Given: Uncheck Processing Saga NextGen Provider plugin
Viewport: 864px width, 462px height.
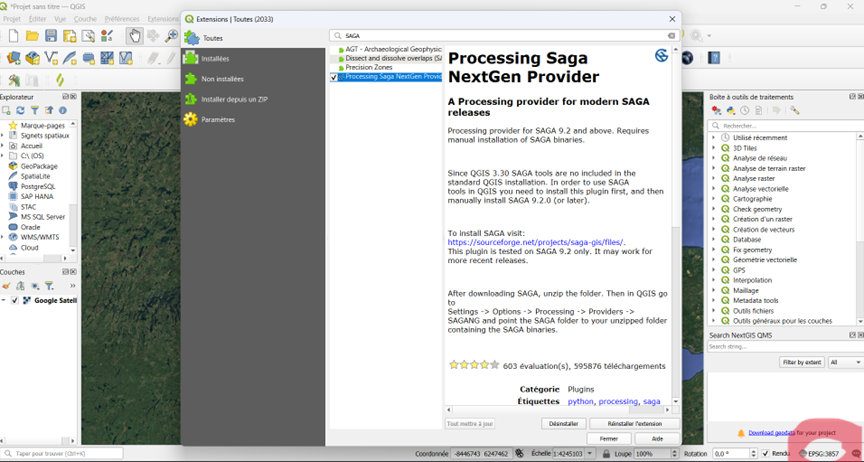Looking at the screenshot, I should click(x=334, y=77).
